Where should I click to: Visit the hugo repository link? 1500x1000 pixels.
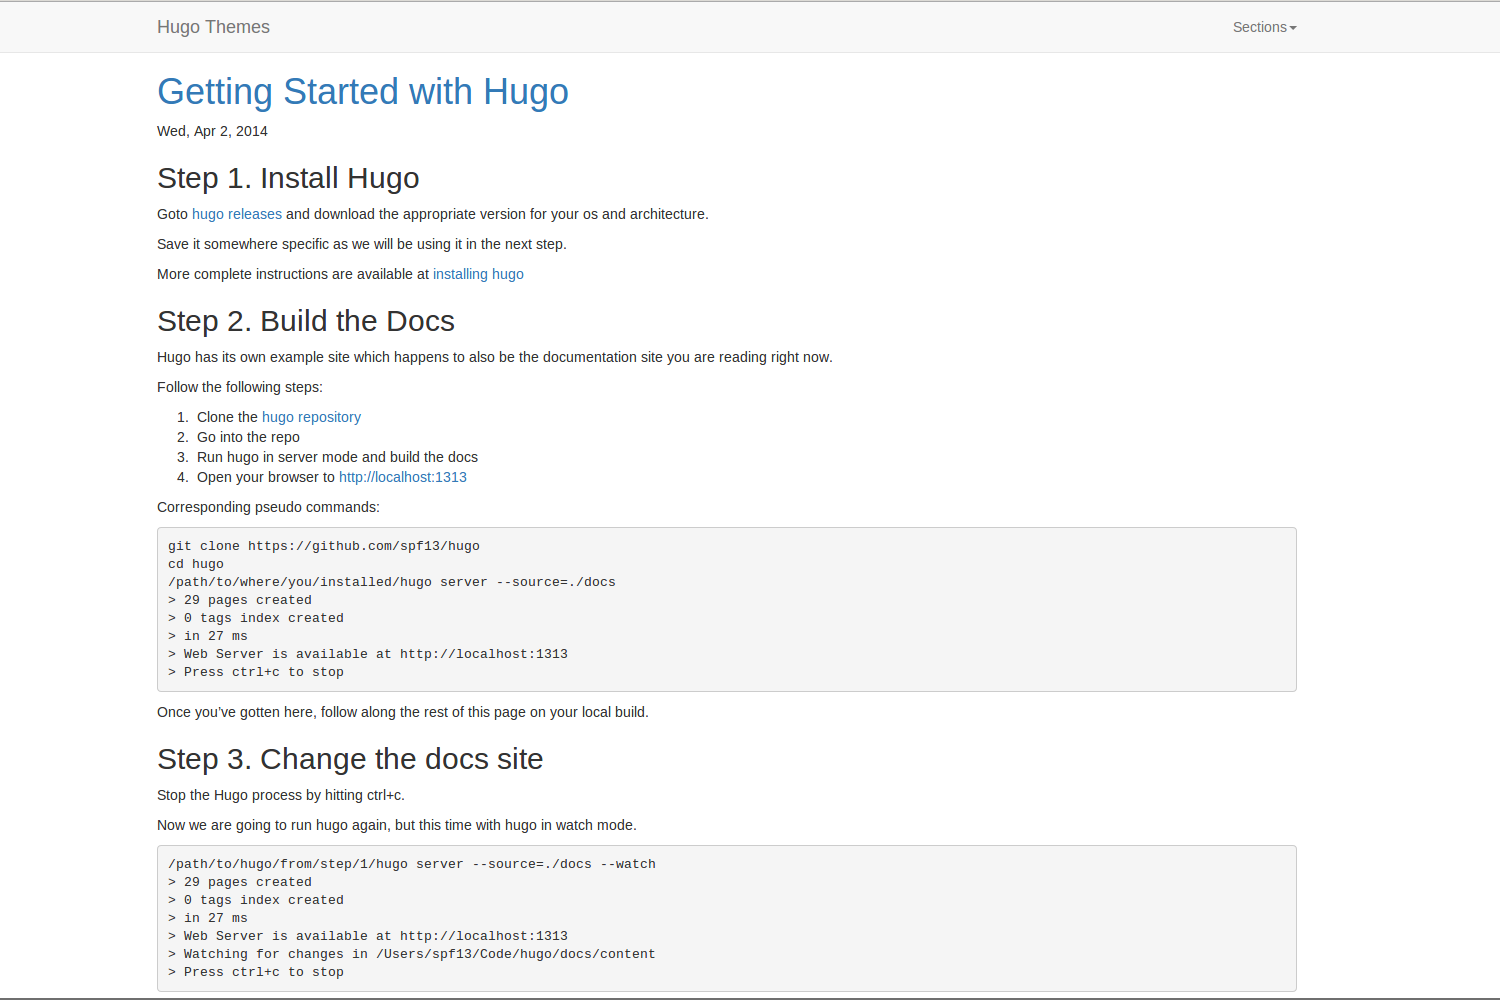tap(311, 417)
